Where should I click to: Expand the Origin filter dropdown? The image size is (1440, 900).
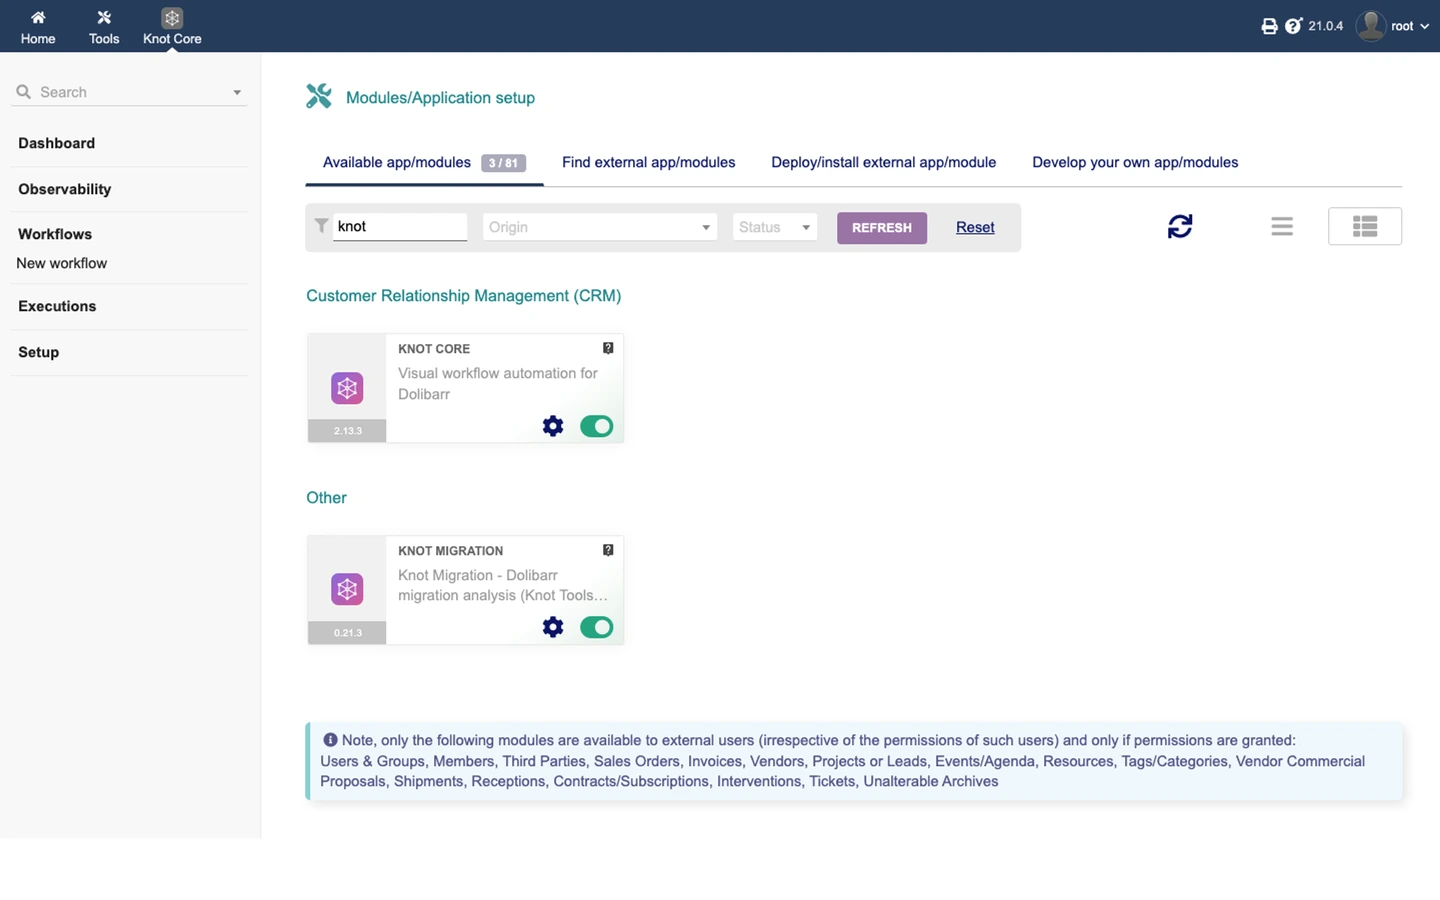coord(600,227)
